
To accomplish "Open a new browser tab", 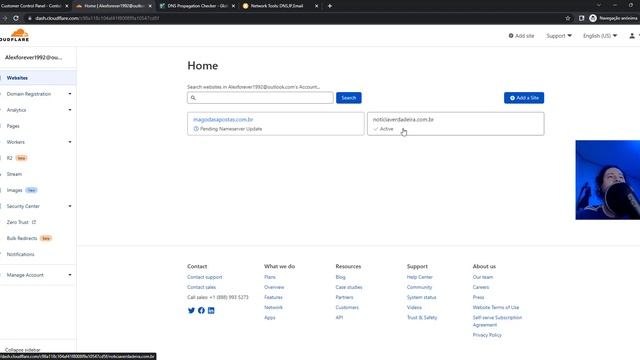I will click(329, 6).
